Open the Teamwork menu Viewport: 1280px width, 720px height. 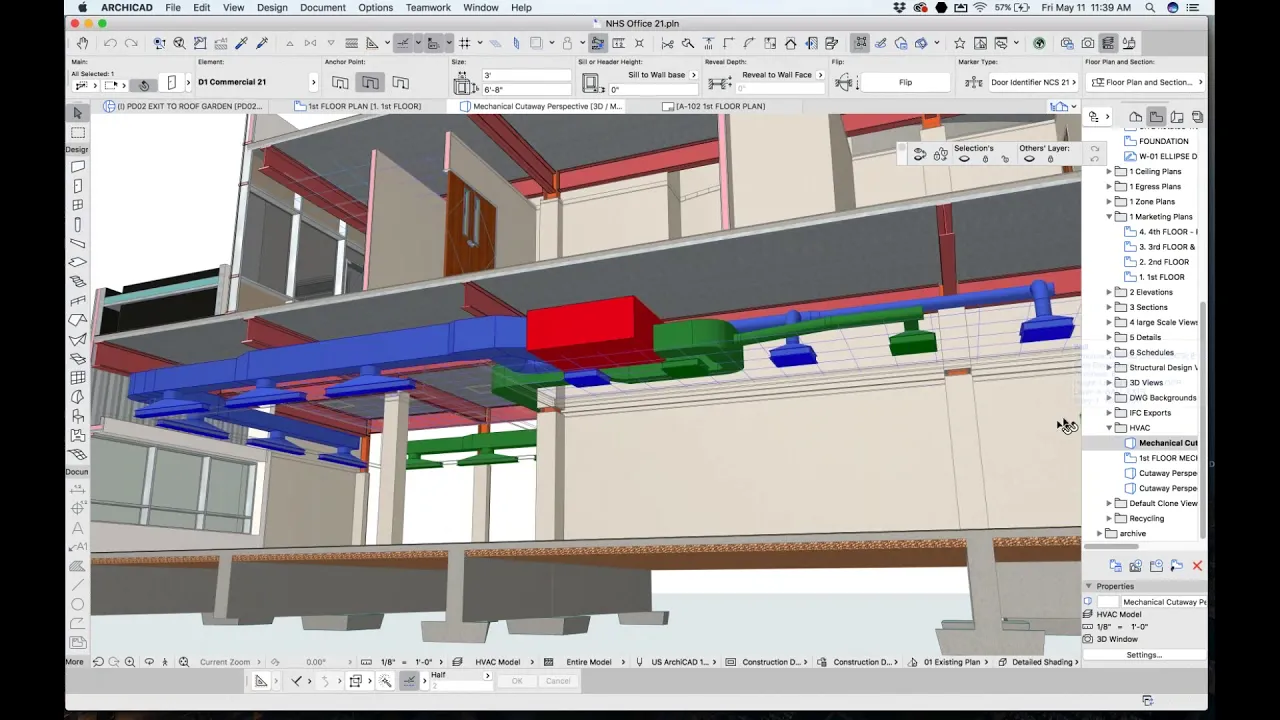coord(428,7)
